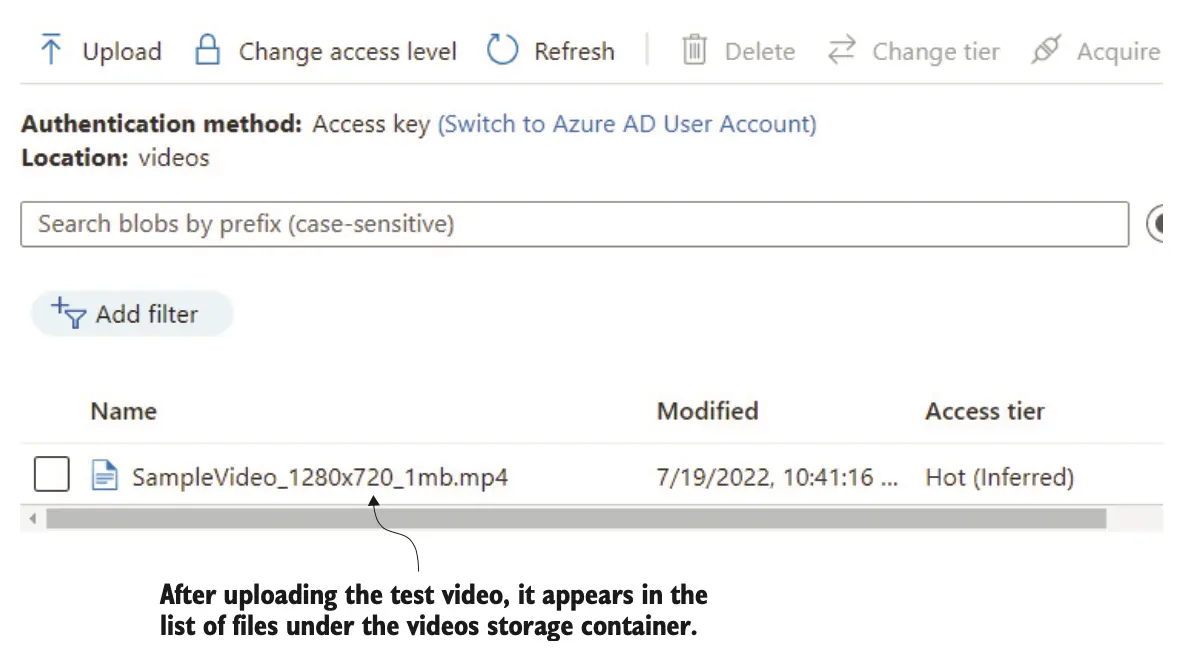This screenshot has height=662, width=1184.
Task: Click the horizontal scrollbar thumb
Action: pos(575,518)
